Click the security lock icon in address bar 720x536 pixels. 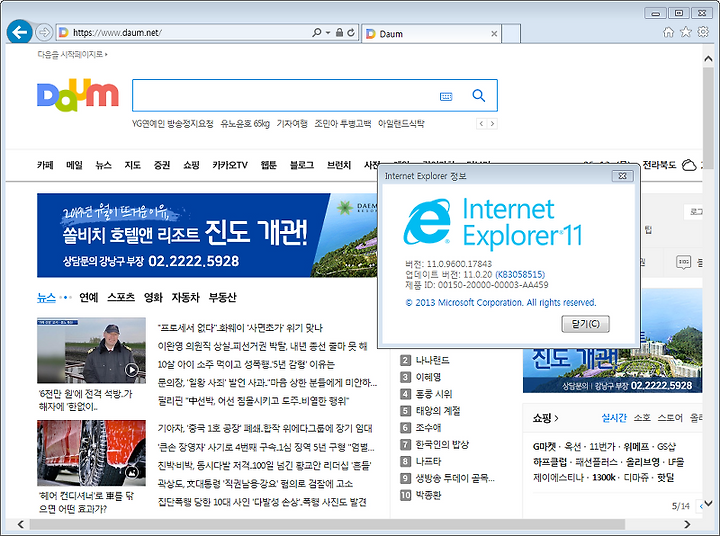click(x=339, y=33)
